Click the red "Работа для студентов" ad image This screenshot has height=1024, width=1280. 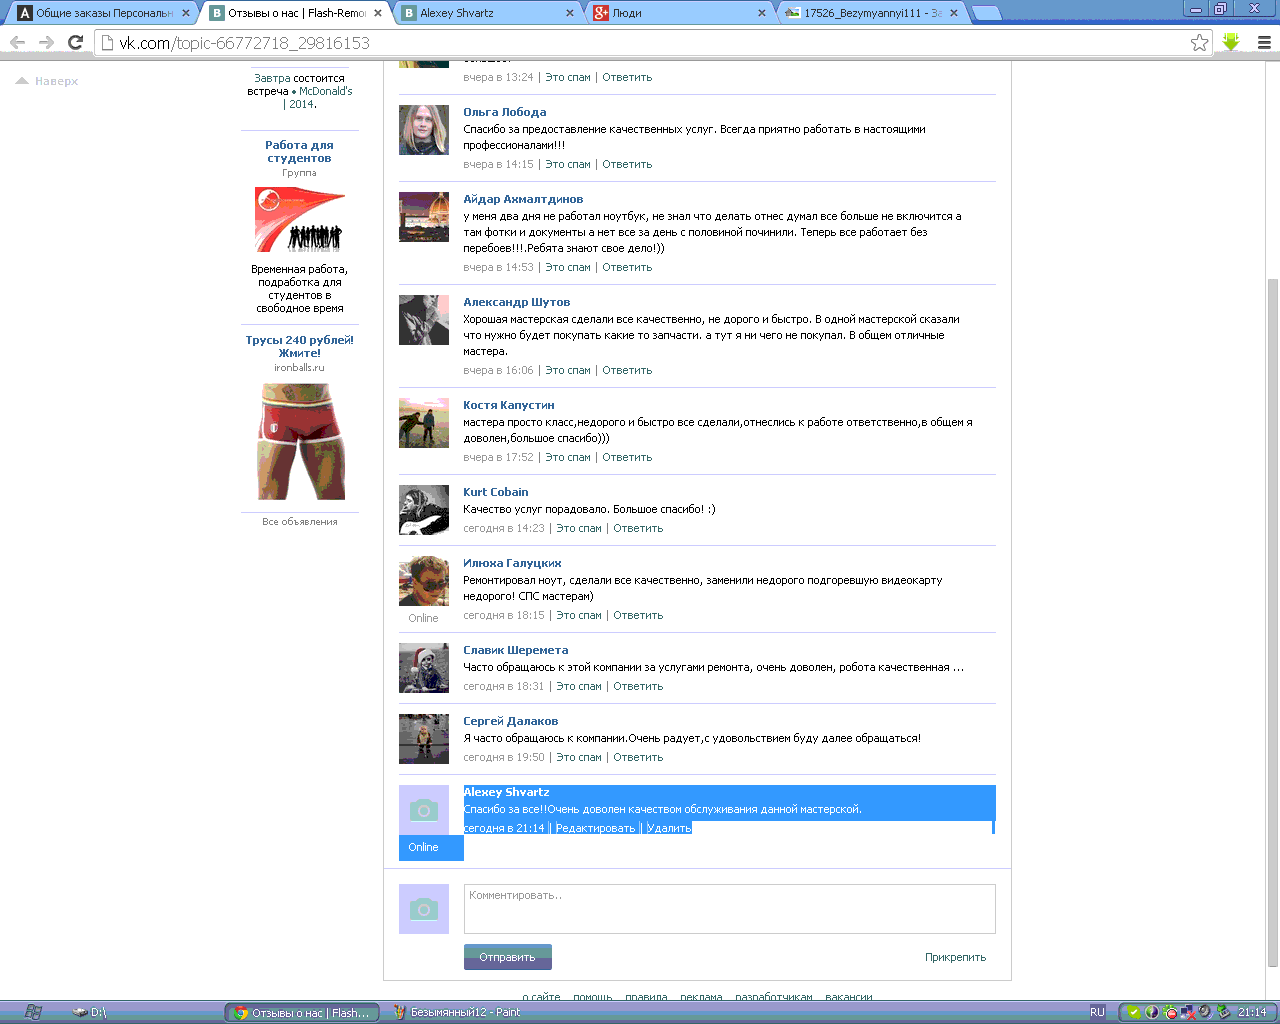(300, 219)
